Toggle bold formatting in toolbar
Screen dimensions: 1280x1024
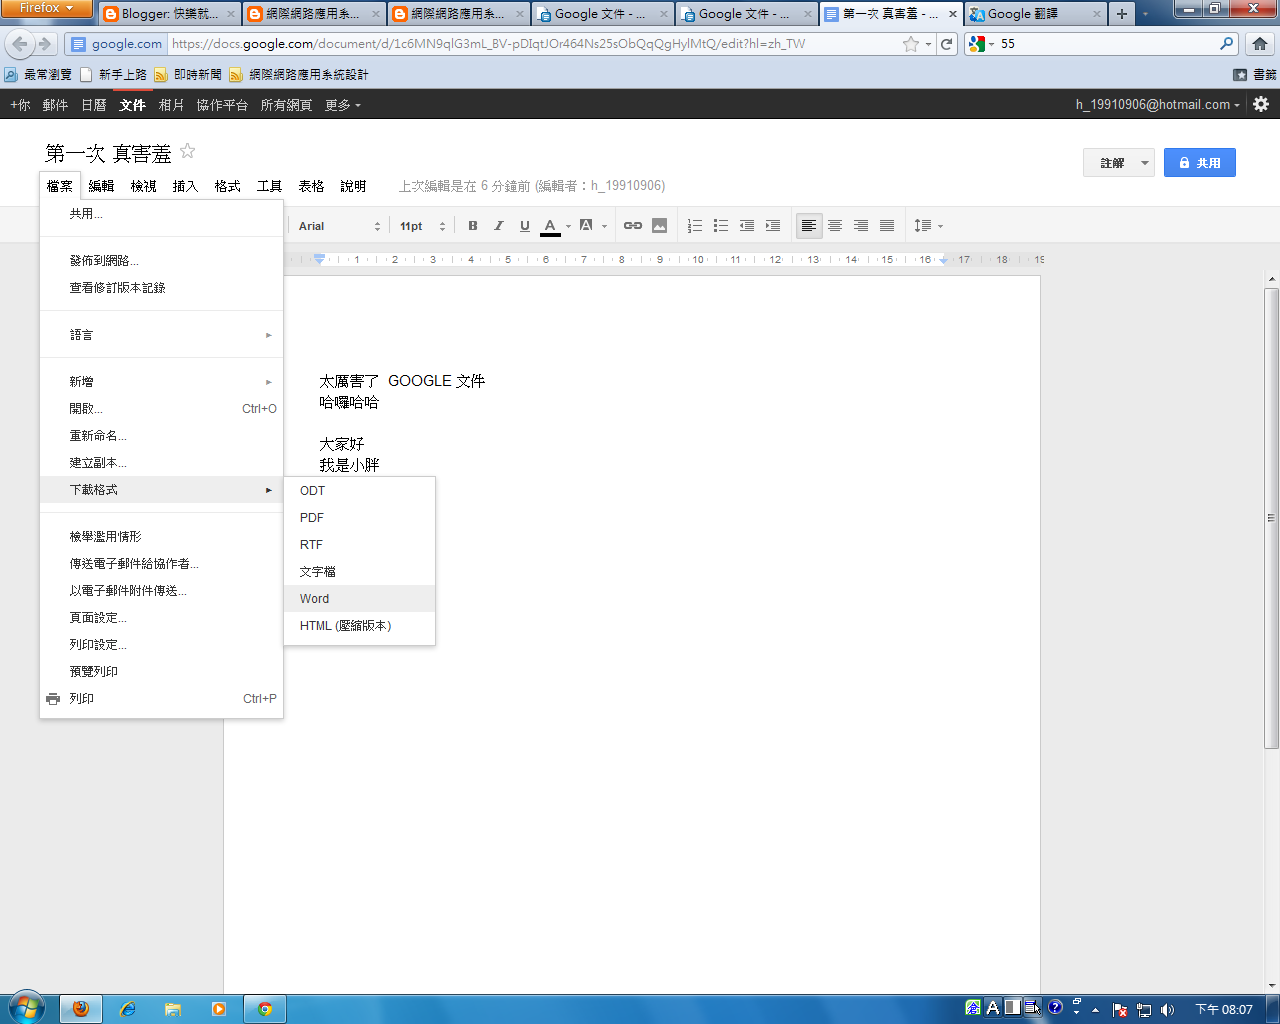(x=473, y=226)
